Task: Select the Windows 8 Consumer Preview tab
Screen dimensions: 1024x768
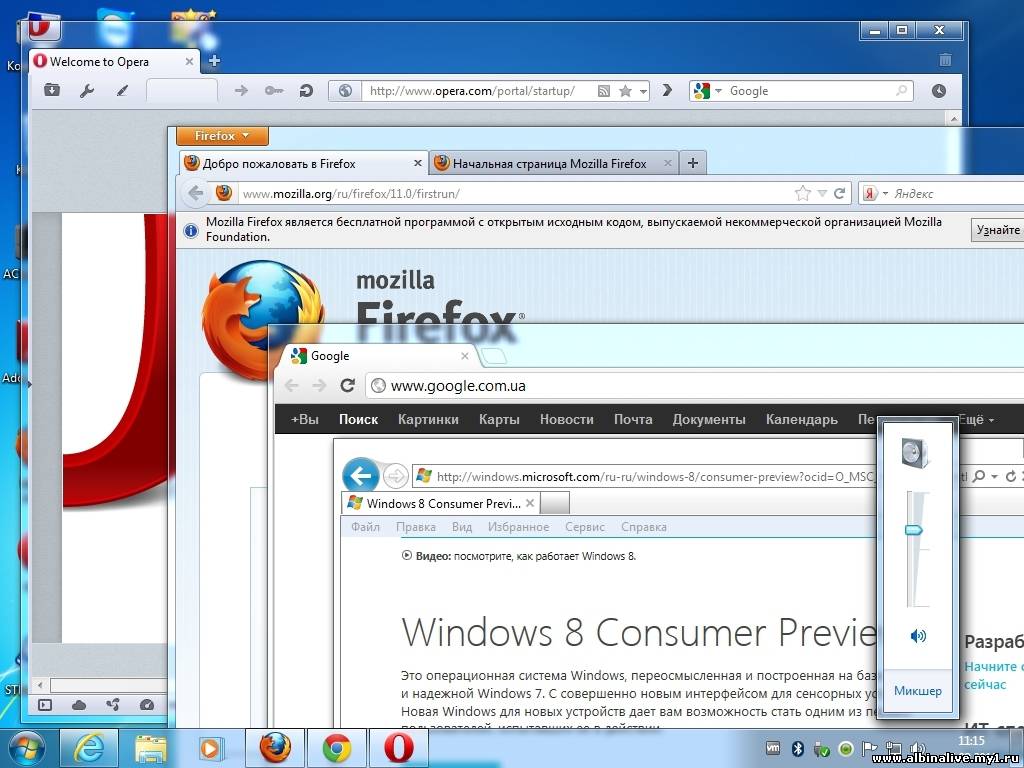Action: click(441, 504)
